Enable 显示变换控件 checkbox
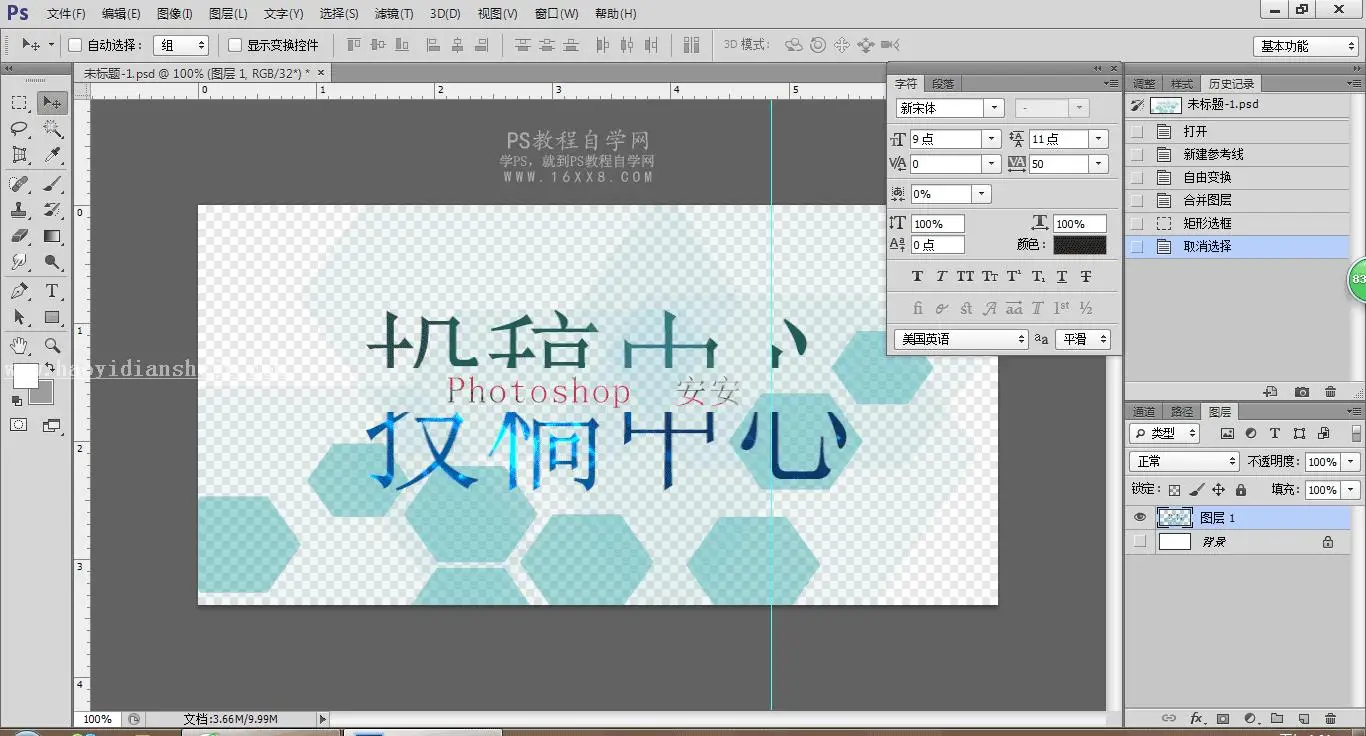 pyautogui.click(x=235, y=45)
